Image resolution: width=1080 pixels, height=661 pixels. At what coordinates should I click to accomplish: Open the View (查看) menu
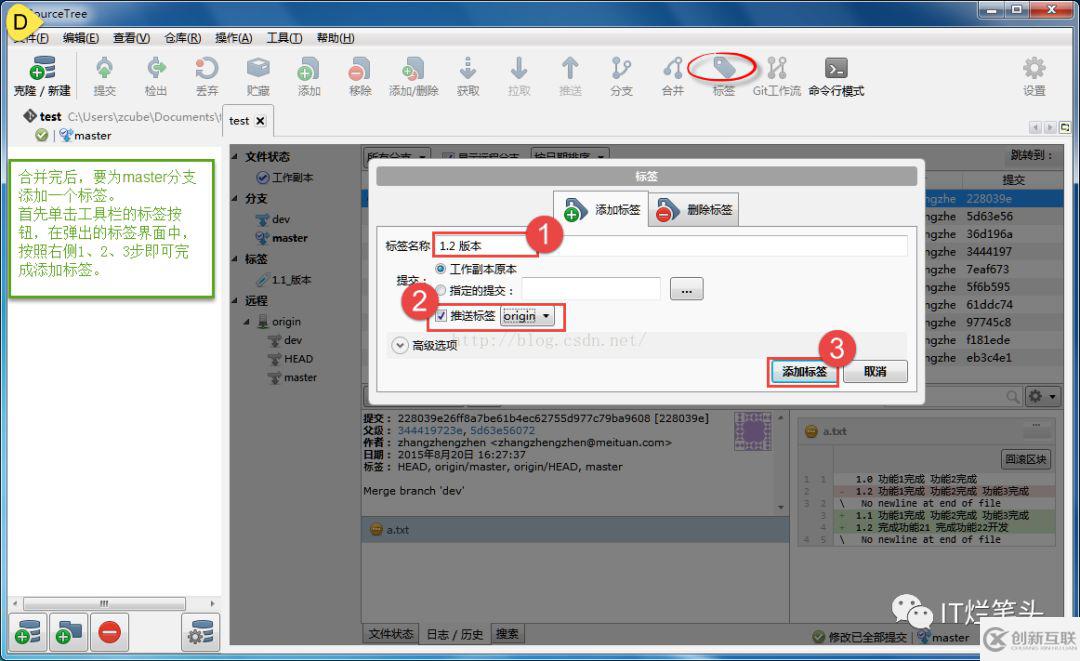132,38
